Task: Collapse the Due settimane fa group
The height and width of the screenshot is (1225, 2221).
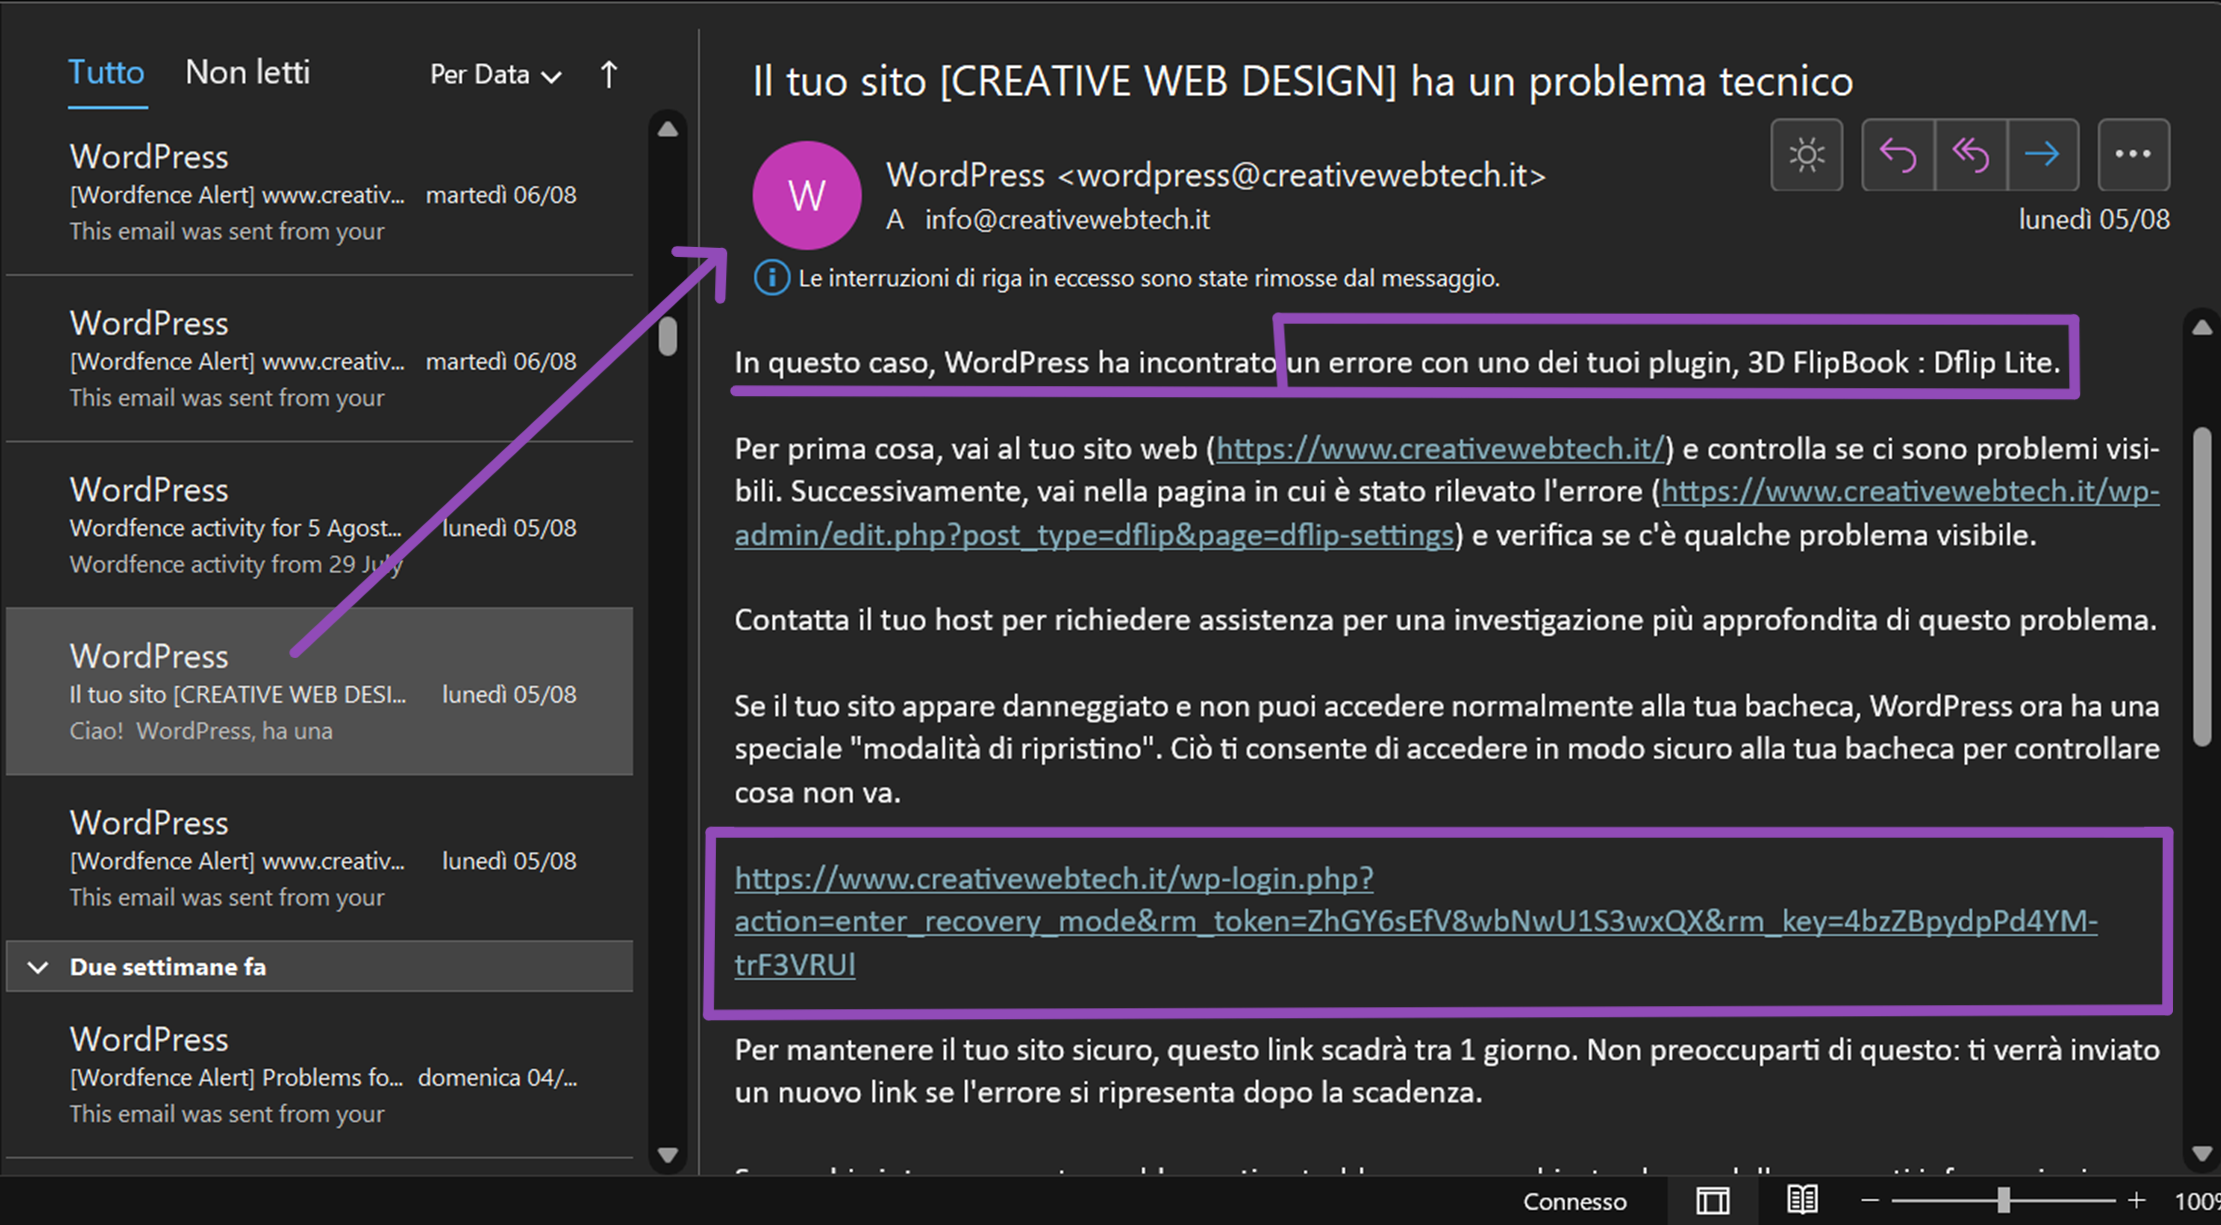Action: pos(38,967)
